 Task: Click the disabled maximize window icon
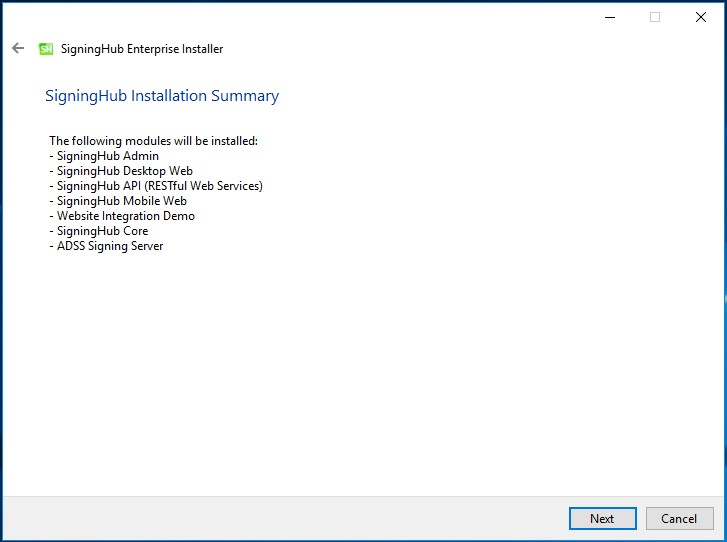(x=655, y=18)
